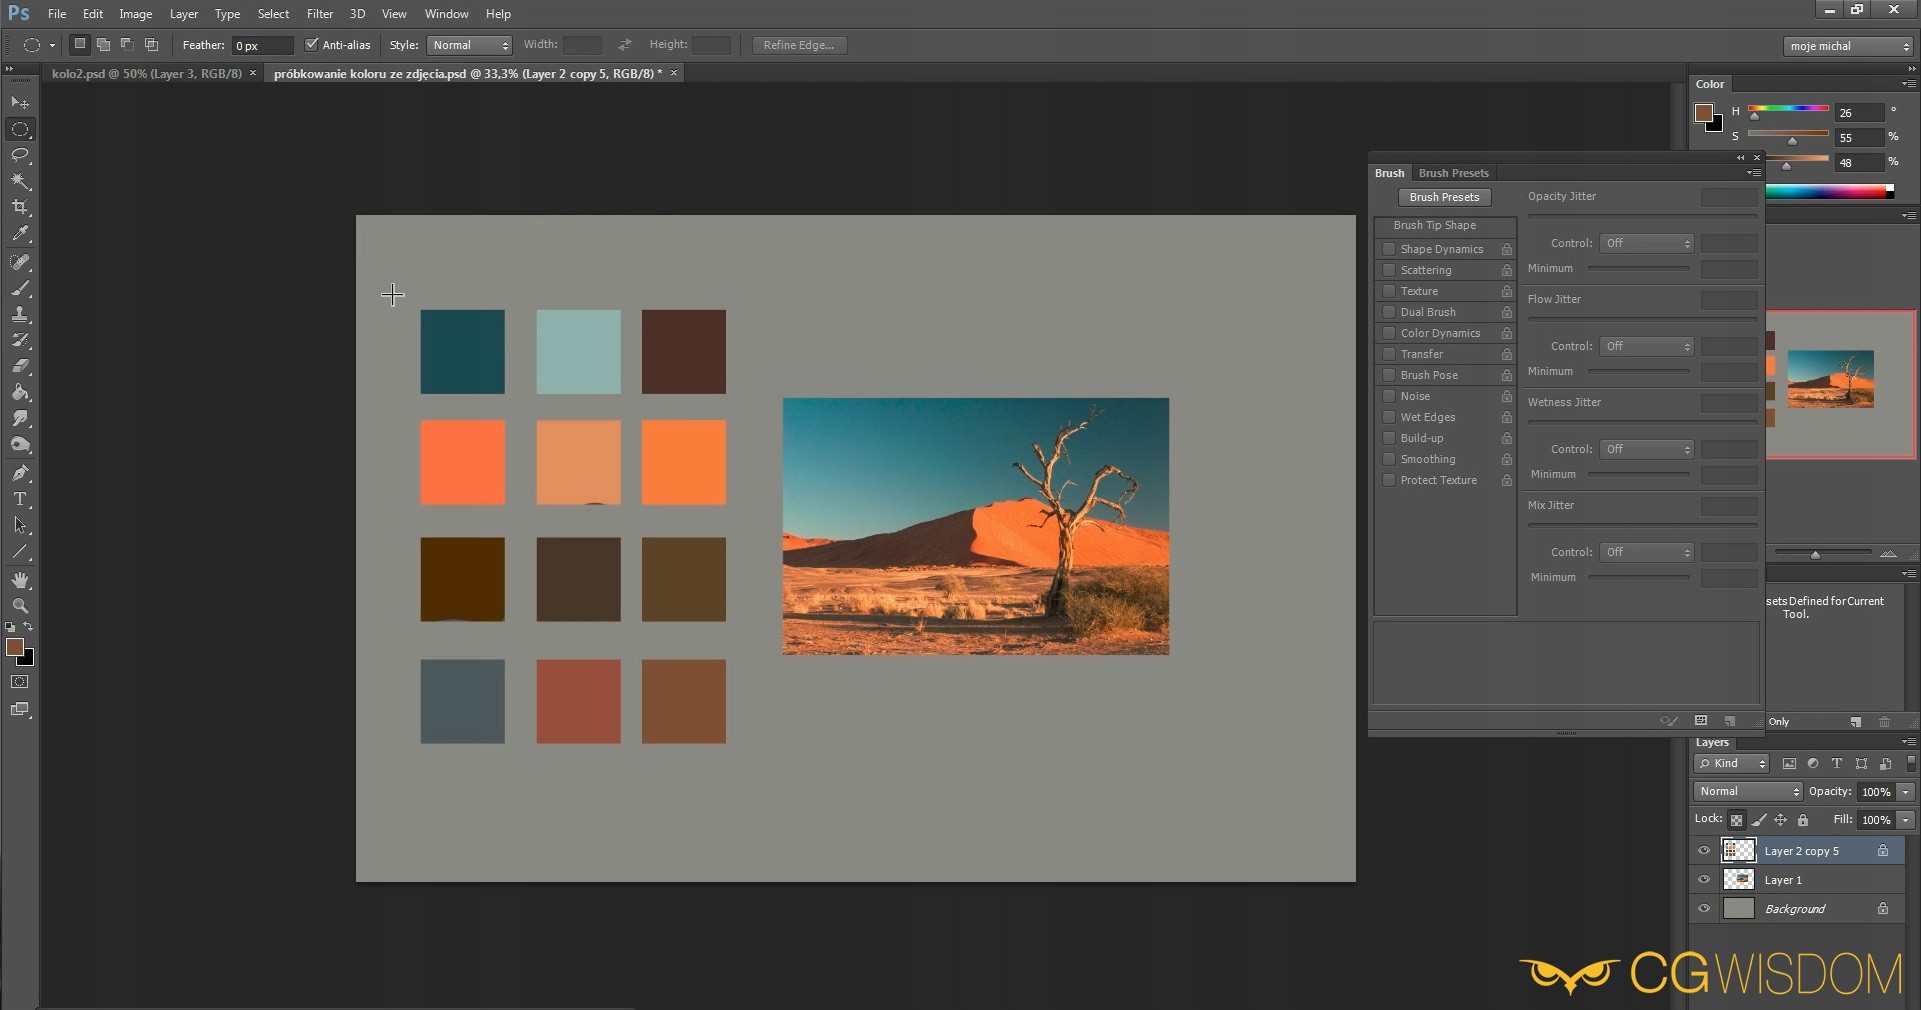Activate the Zoom tool

pyautogui.click(x=20, y=606)
